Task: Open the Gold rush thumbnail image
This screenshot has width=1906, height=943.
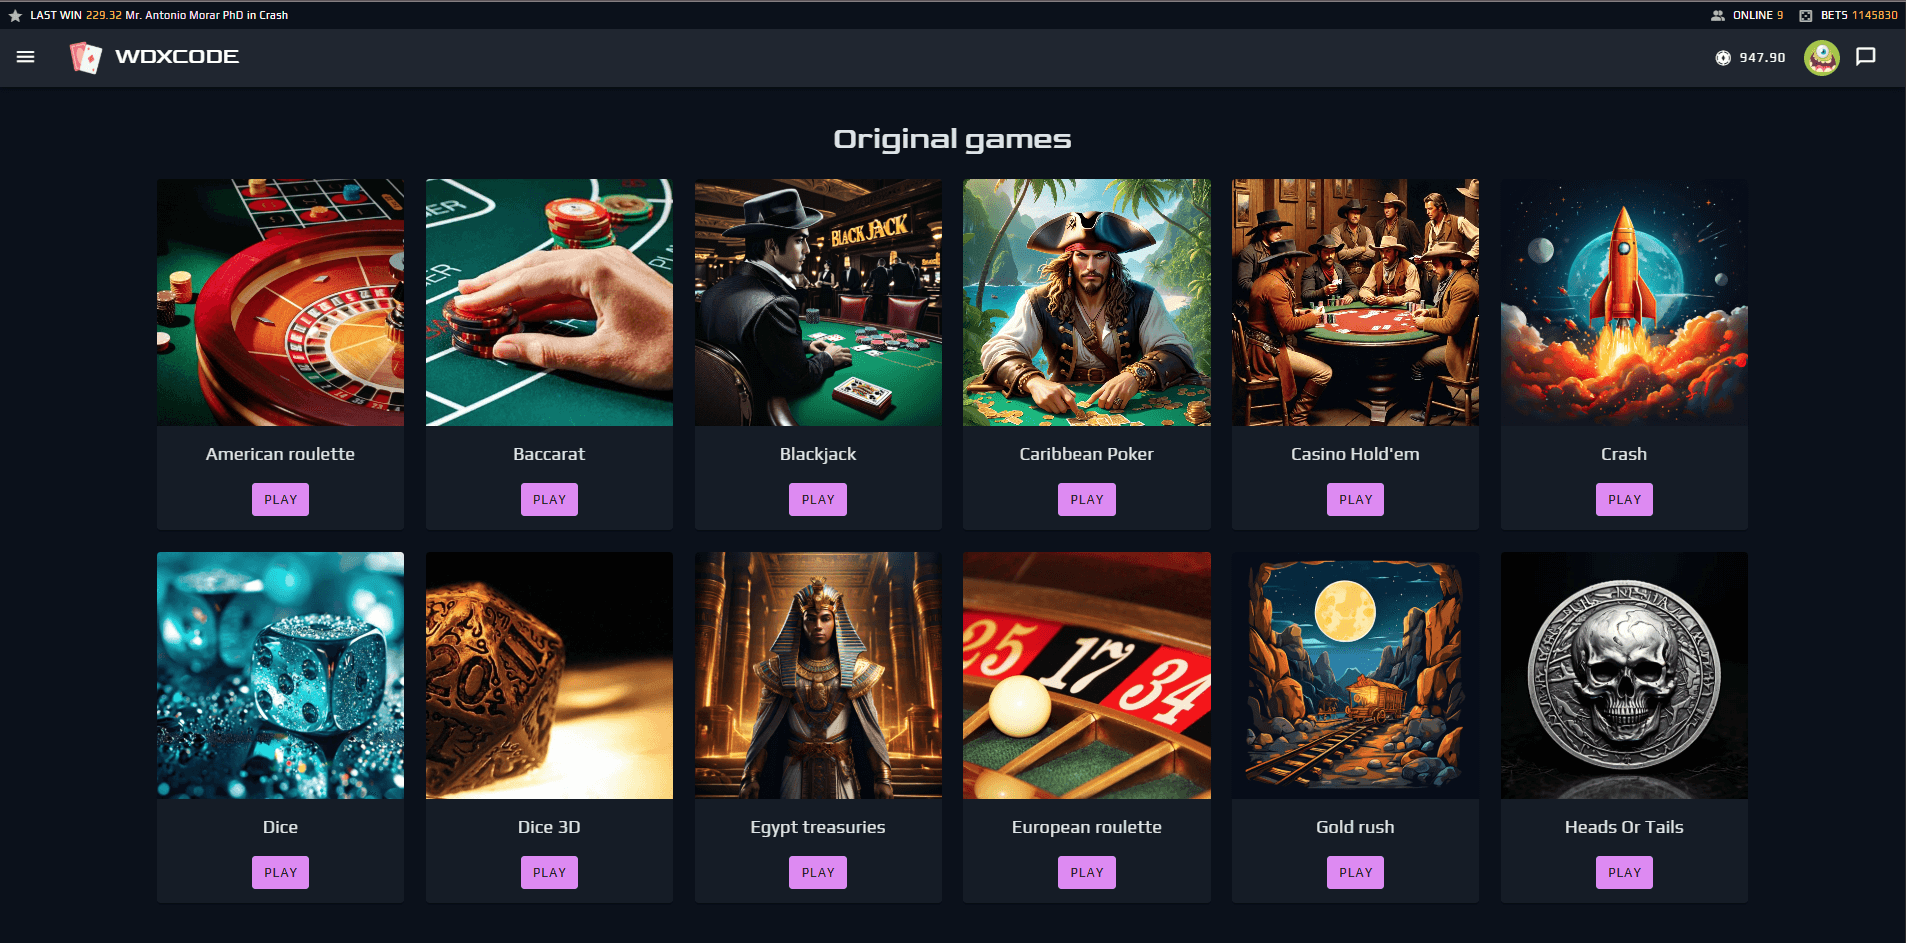Action: click(x=1355, y=675)
